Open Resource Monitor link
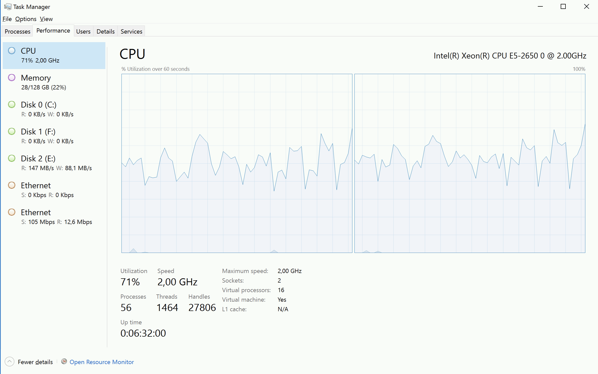598x374 pixels. click(x=101, y=362)
